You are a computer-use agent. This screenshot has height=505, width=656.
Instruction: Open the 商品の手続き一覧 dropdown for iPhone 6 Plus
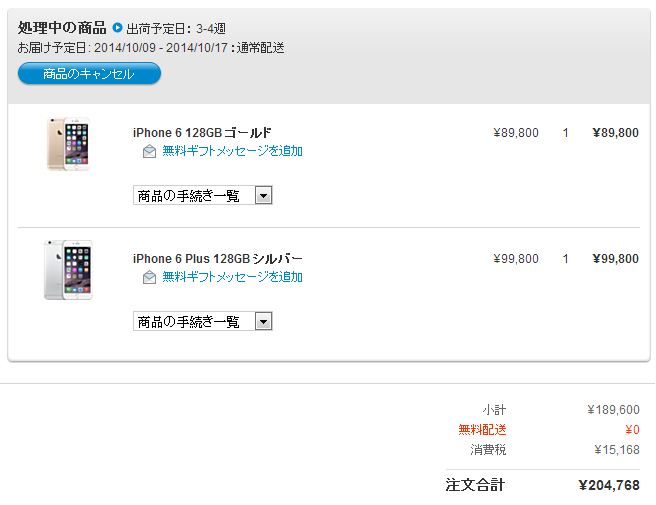coord(202,321)
